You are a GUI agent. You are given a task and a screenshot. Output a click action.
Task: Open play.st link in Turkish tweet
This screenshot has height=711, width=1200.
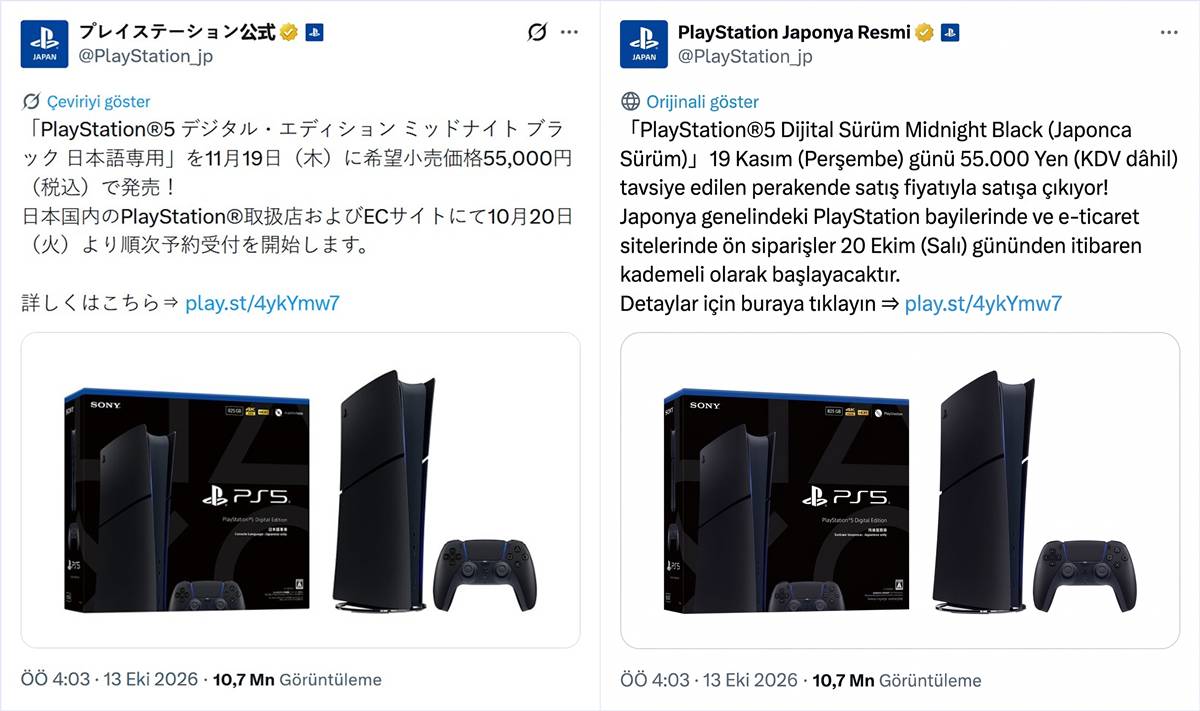tap(983, 303)
